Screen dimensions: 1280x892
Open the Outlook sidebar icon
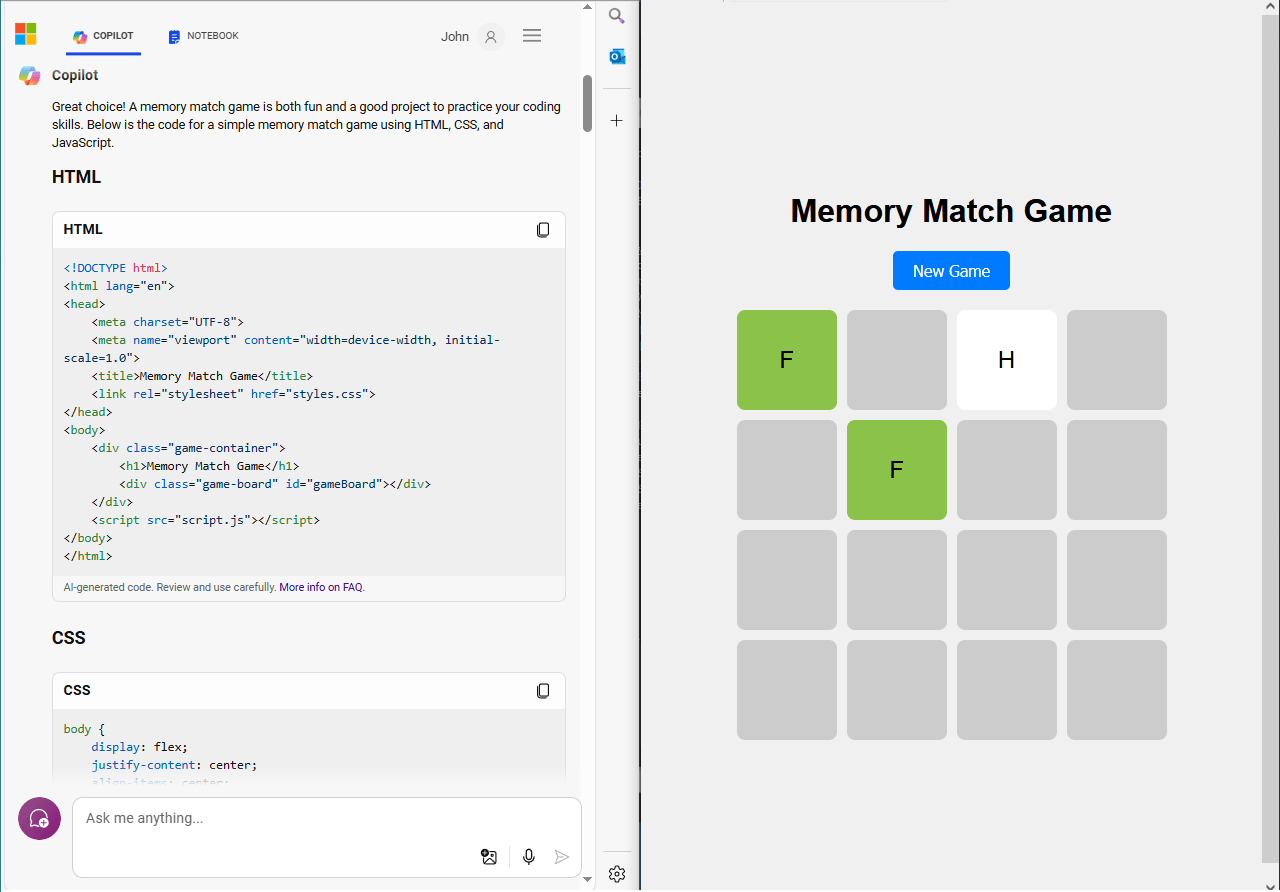point(617,57)
